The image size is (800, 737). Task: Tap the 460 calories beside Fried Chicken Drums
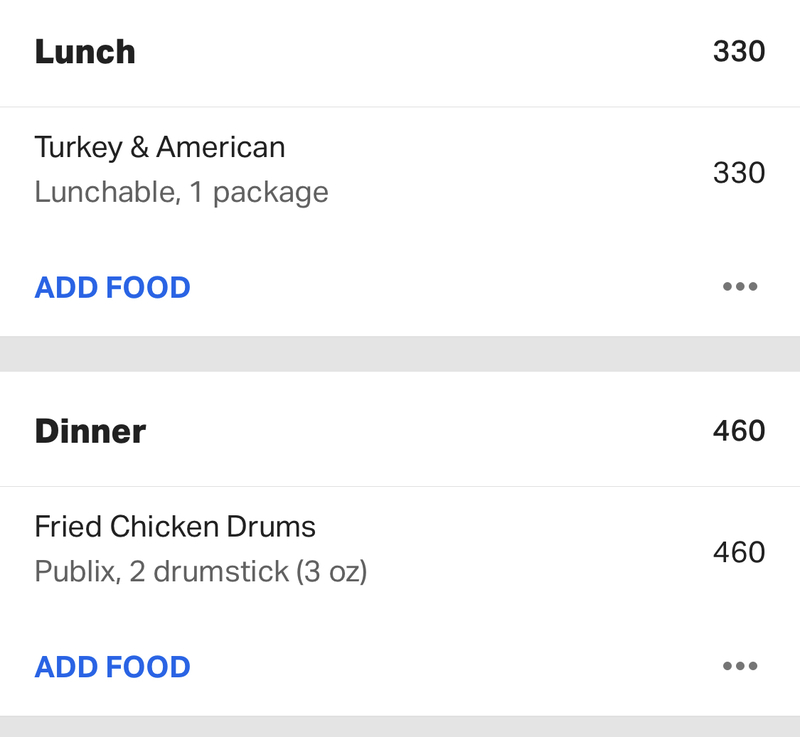coord(739,552)
